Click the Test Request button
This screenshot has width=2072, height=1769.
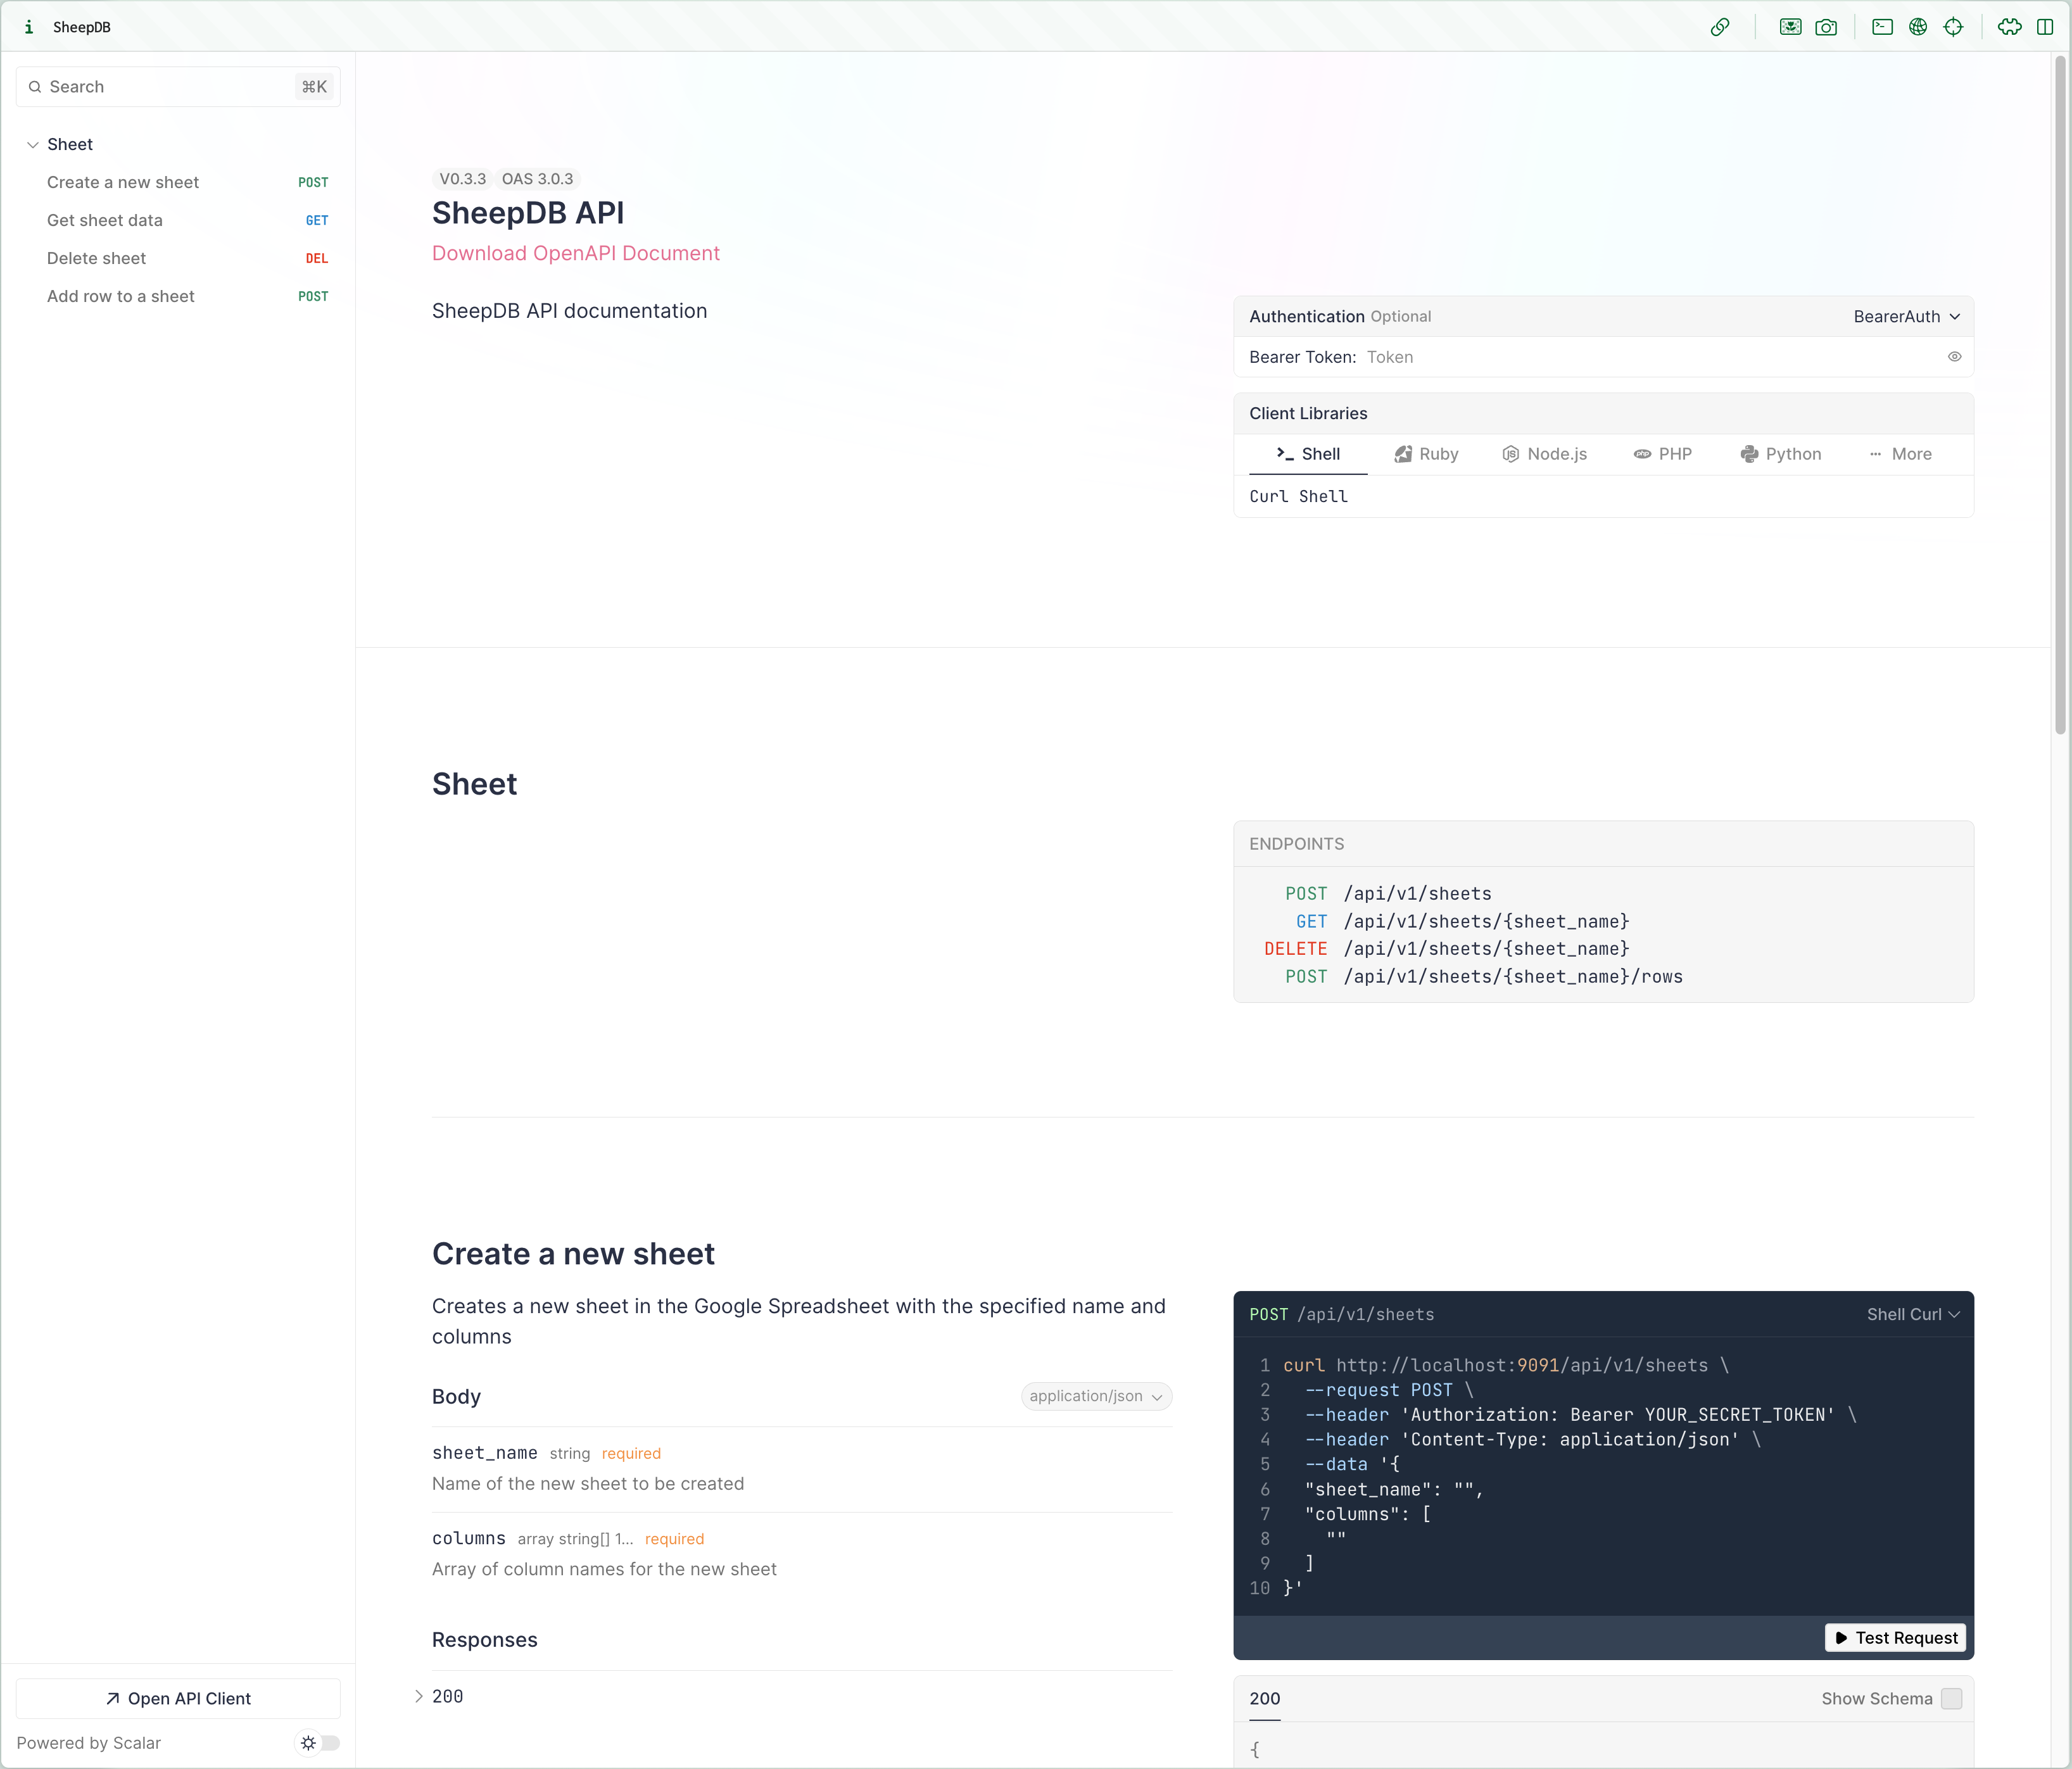click(x=1896, y=1637)
